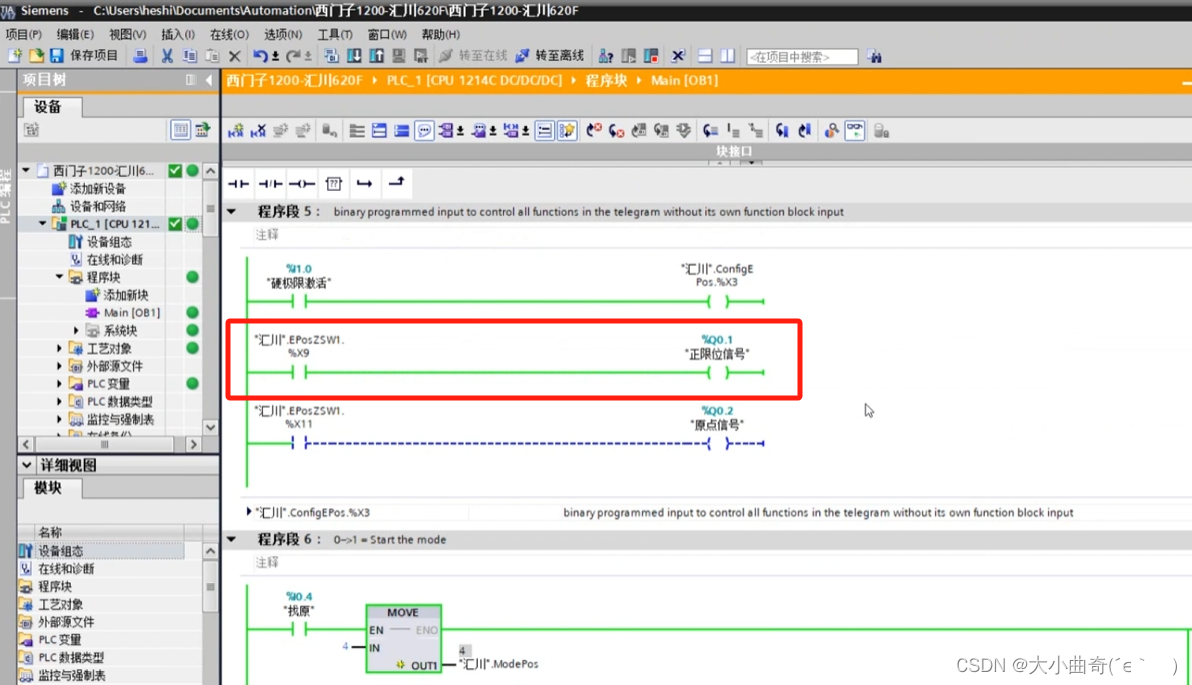Click the Open project folder icon
This screenshot has width=1192, height=685.
(36, 55)
